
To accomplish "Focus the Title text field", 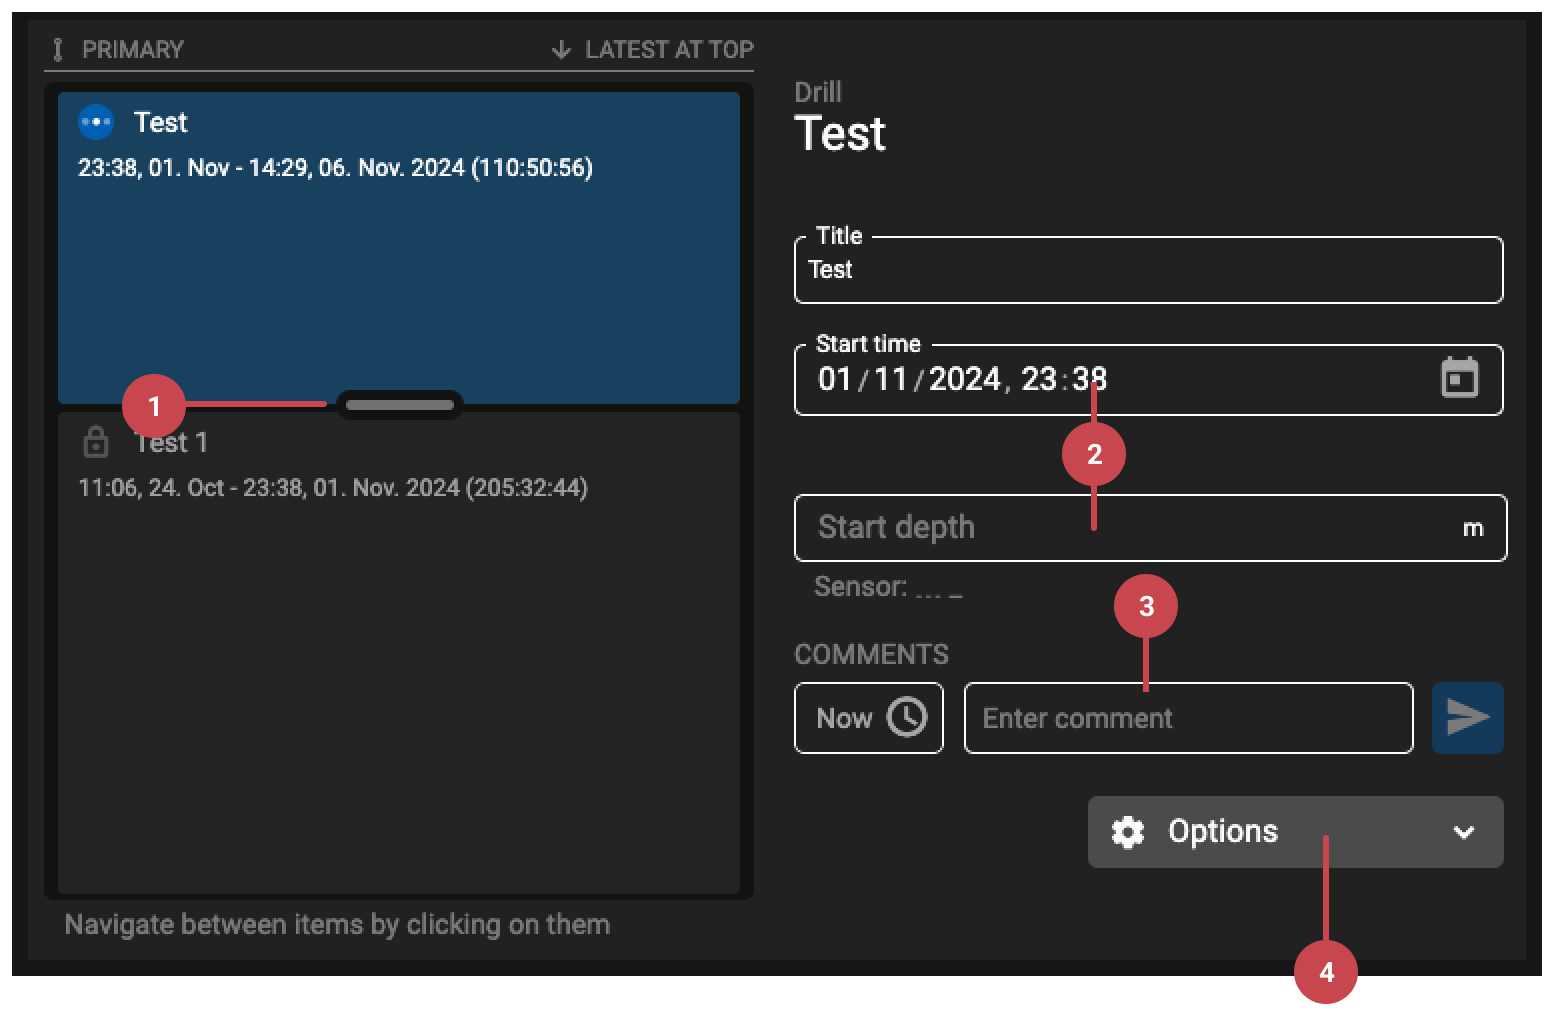I will pos(1147,270).
